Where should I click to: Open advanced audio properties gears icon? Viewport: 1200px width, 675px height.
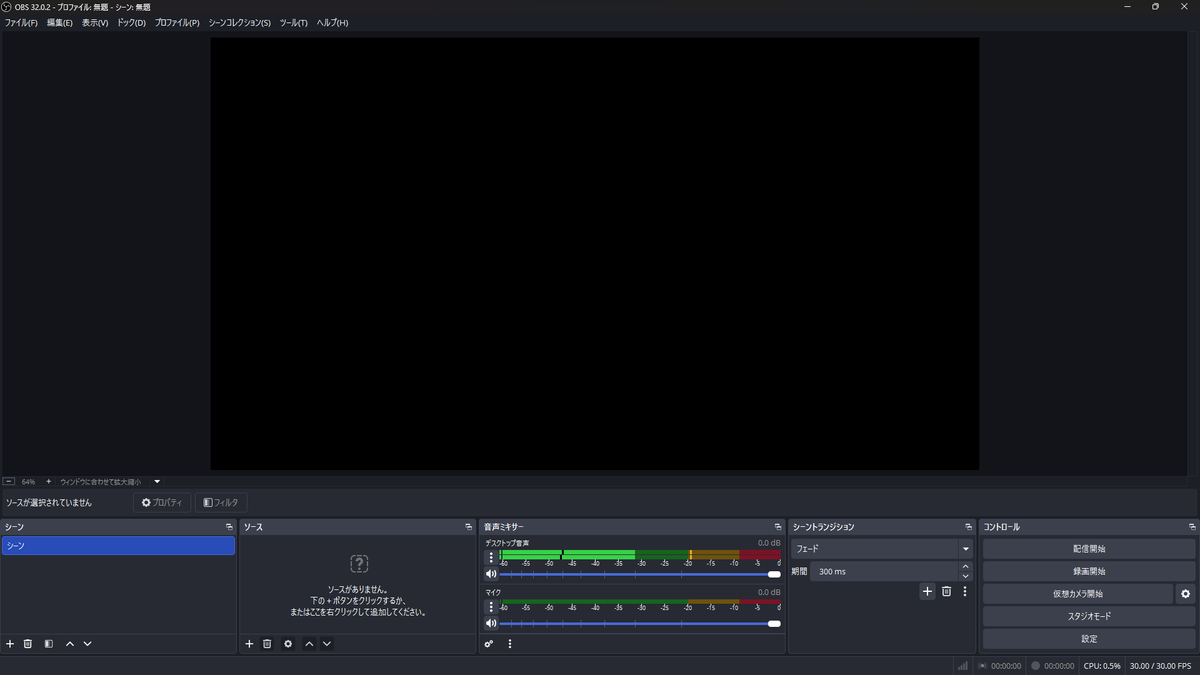489,644
